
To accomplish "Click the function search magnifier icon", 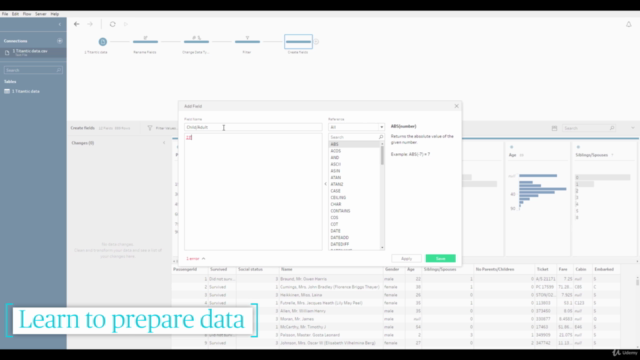I will [381, 137].
